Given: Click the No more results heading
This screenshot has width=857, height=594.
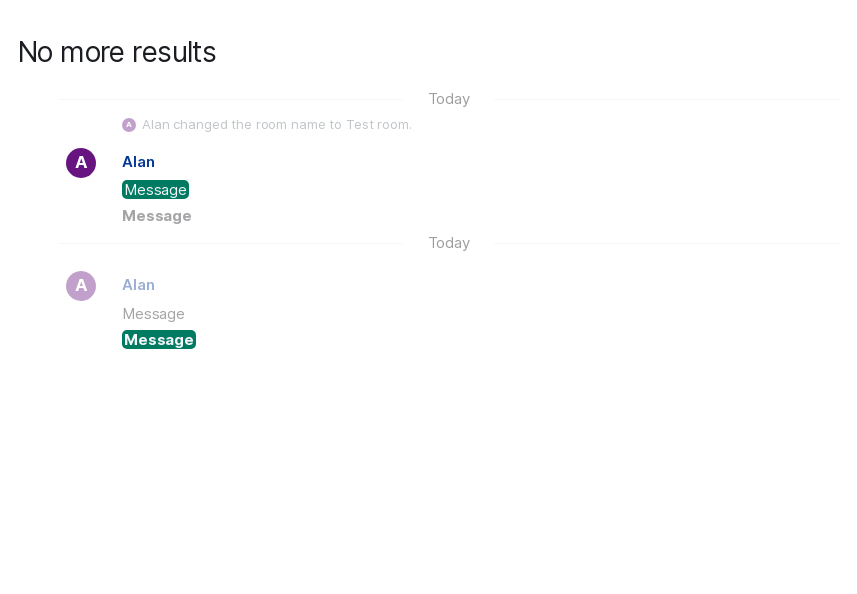Looking at the screenshot, I should point(117,52).
